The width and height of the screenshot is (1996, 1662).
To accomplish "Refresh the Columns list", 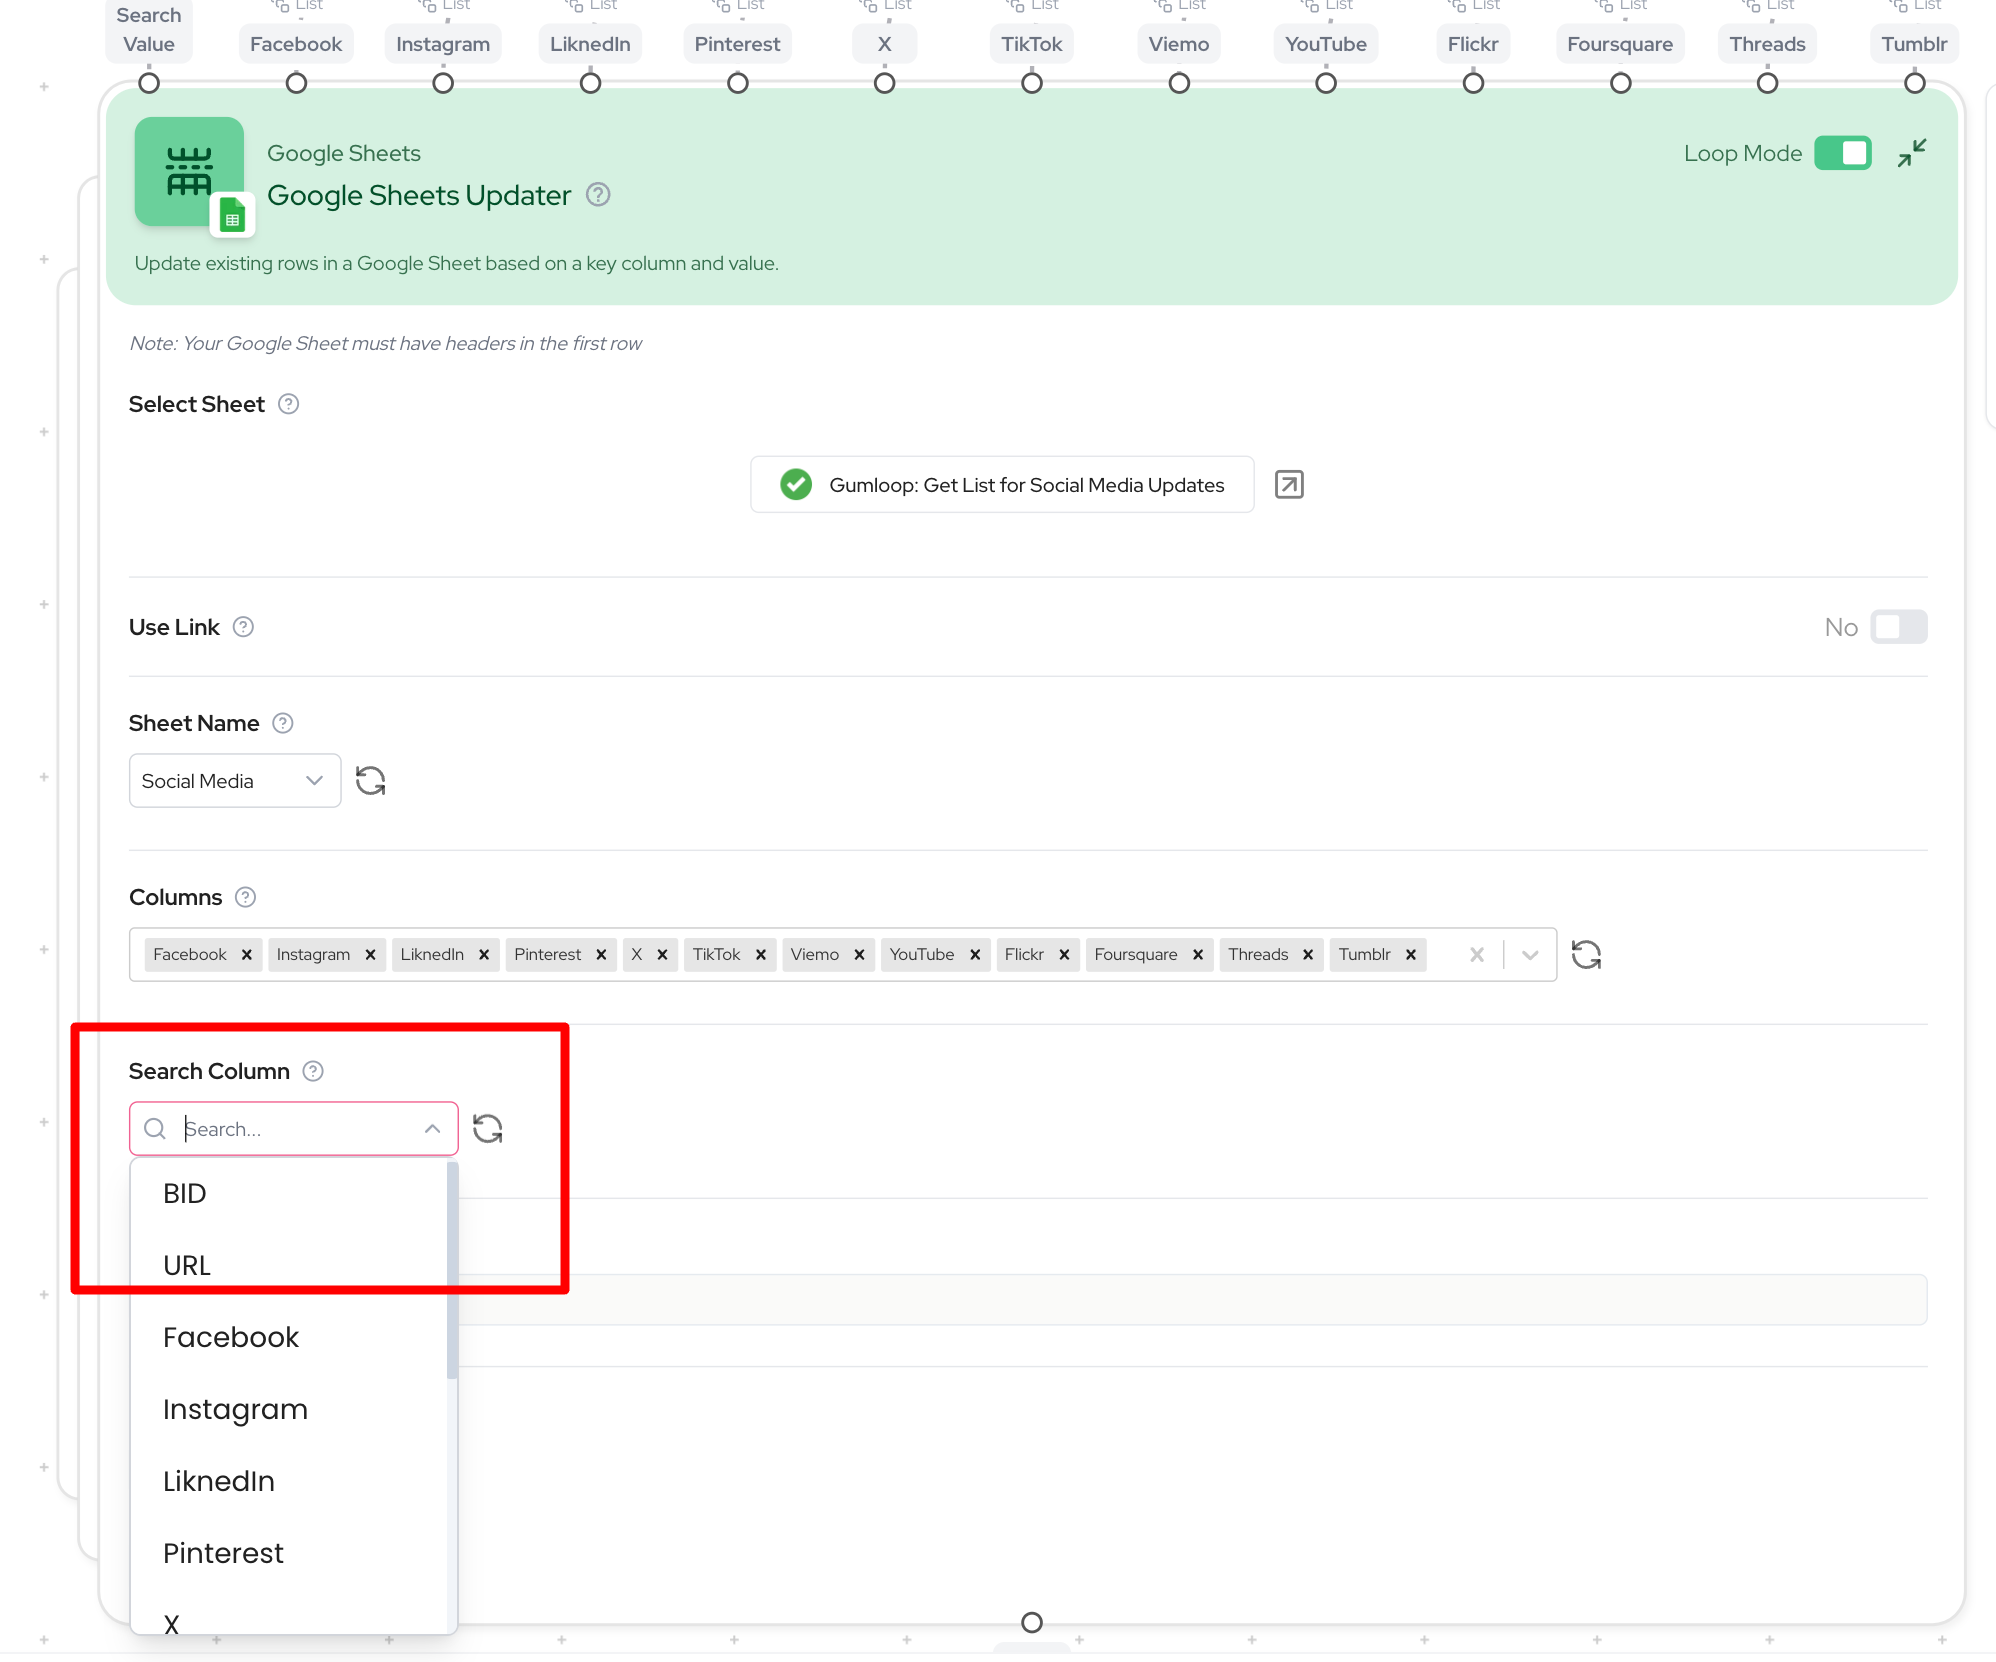I will (1587, 955).
